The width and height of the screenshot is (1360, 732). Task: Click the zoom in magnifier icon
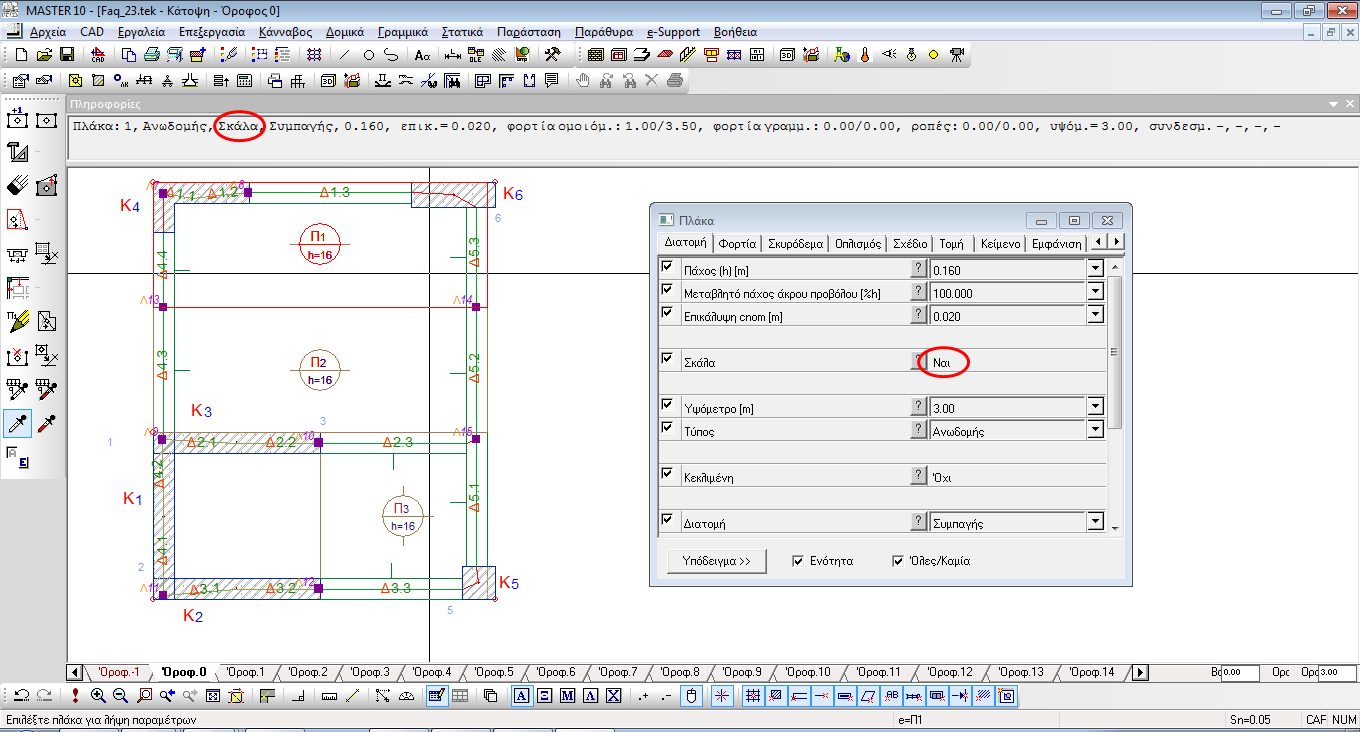pos(98,696)
